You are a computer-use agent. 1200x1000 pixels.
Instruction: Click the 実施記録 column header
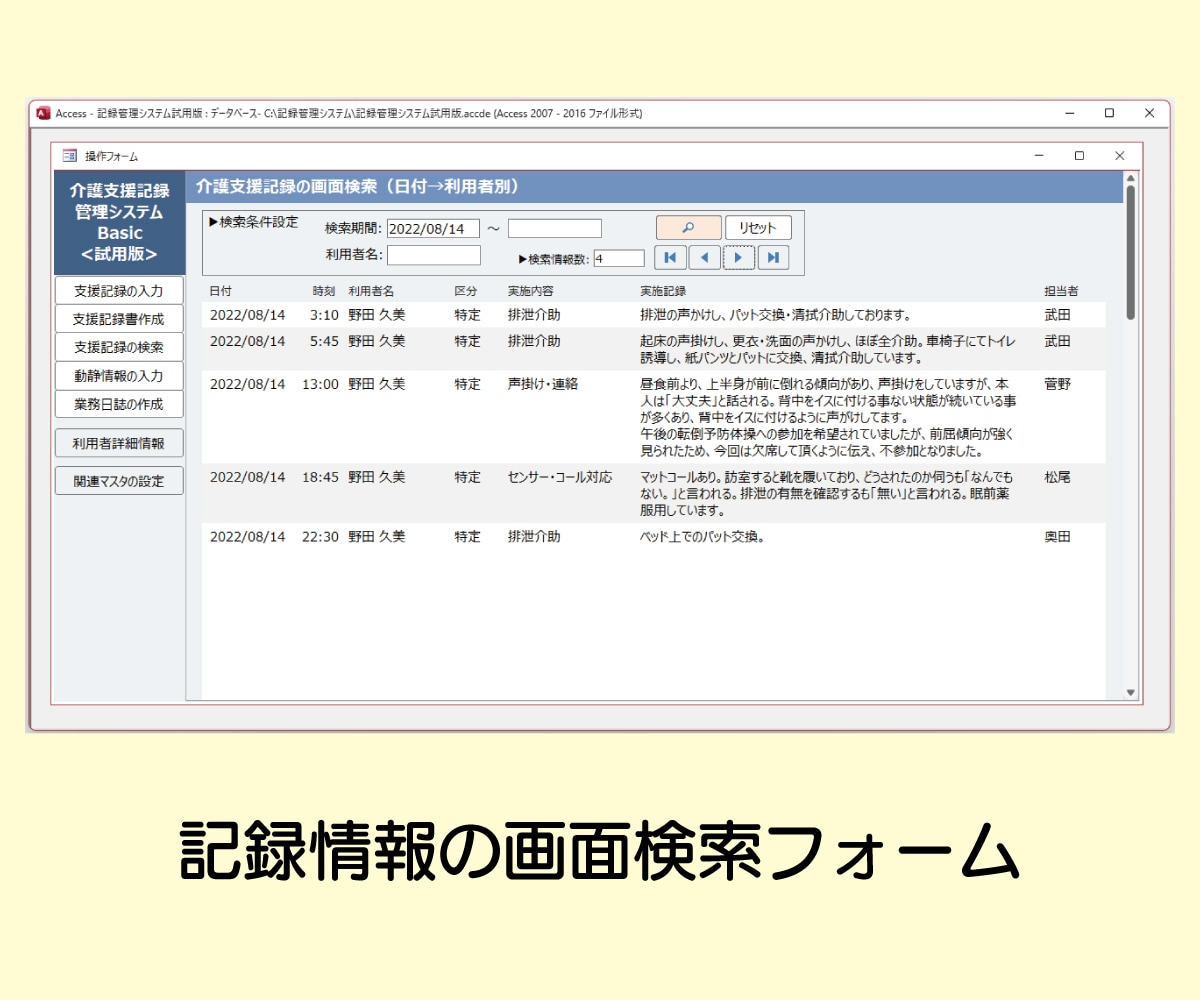(663, 291)
